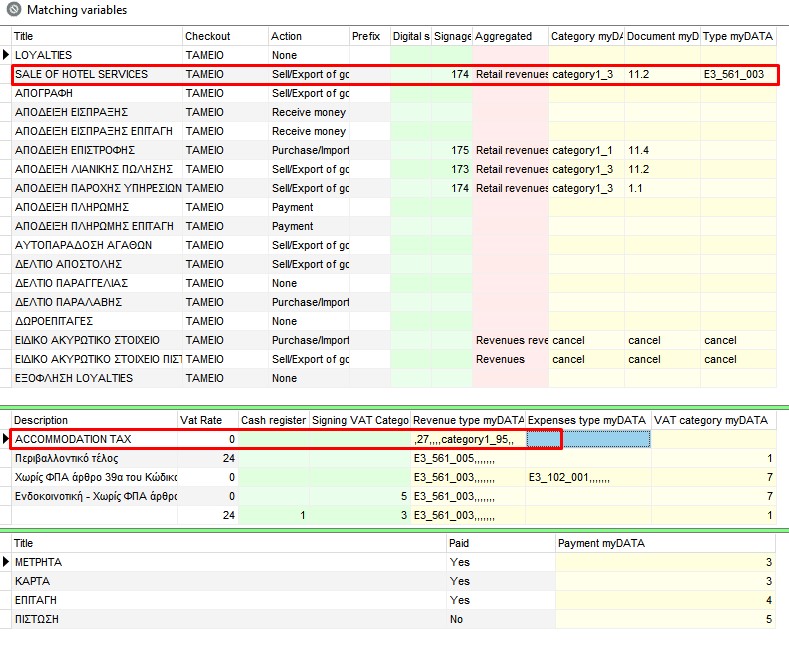Select the ΑΠΟΔΕΙΞΗ ΠΛΗΡΩΜΗΣ ΕΠΙΤΑΓΗ row
789x647 pixels.
click(x=394, y=226)
